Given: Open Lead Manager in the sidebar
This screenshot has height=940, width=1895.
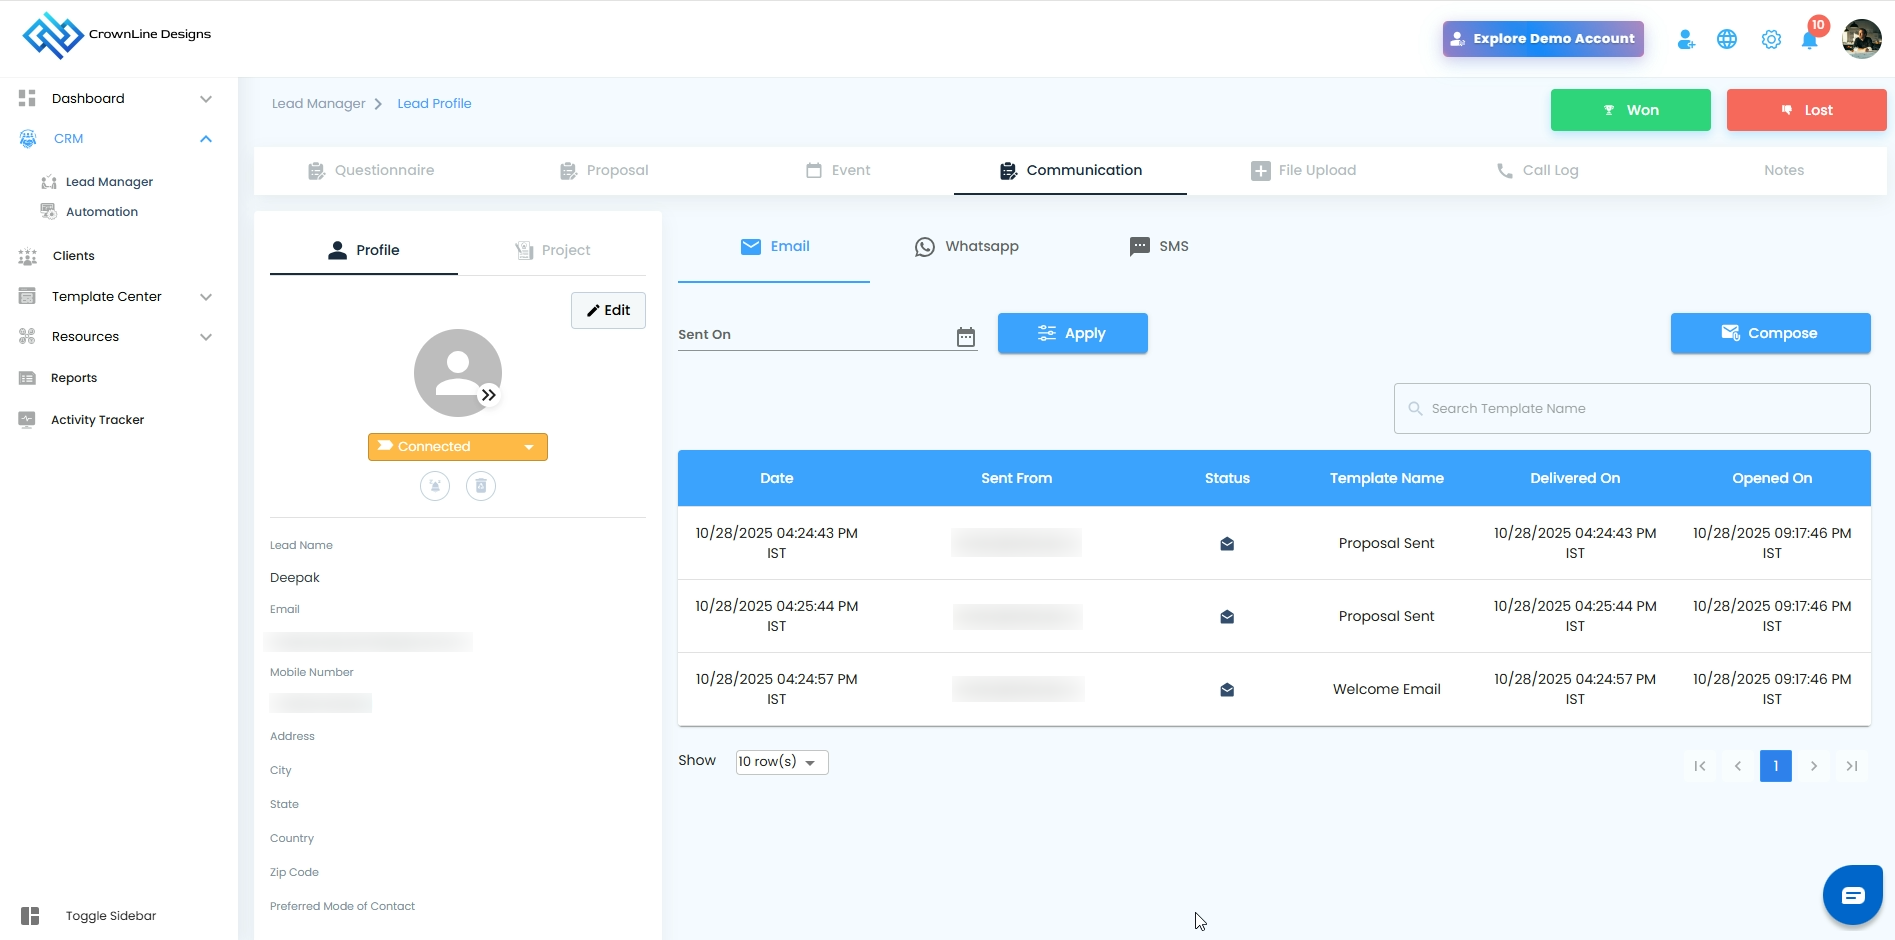Looking at the screenshot, I should click(109, 182).
